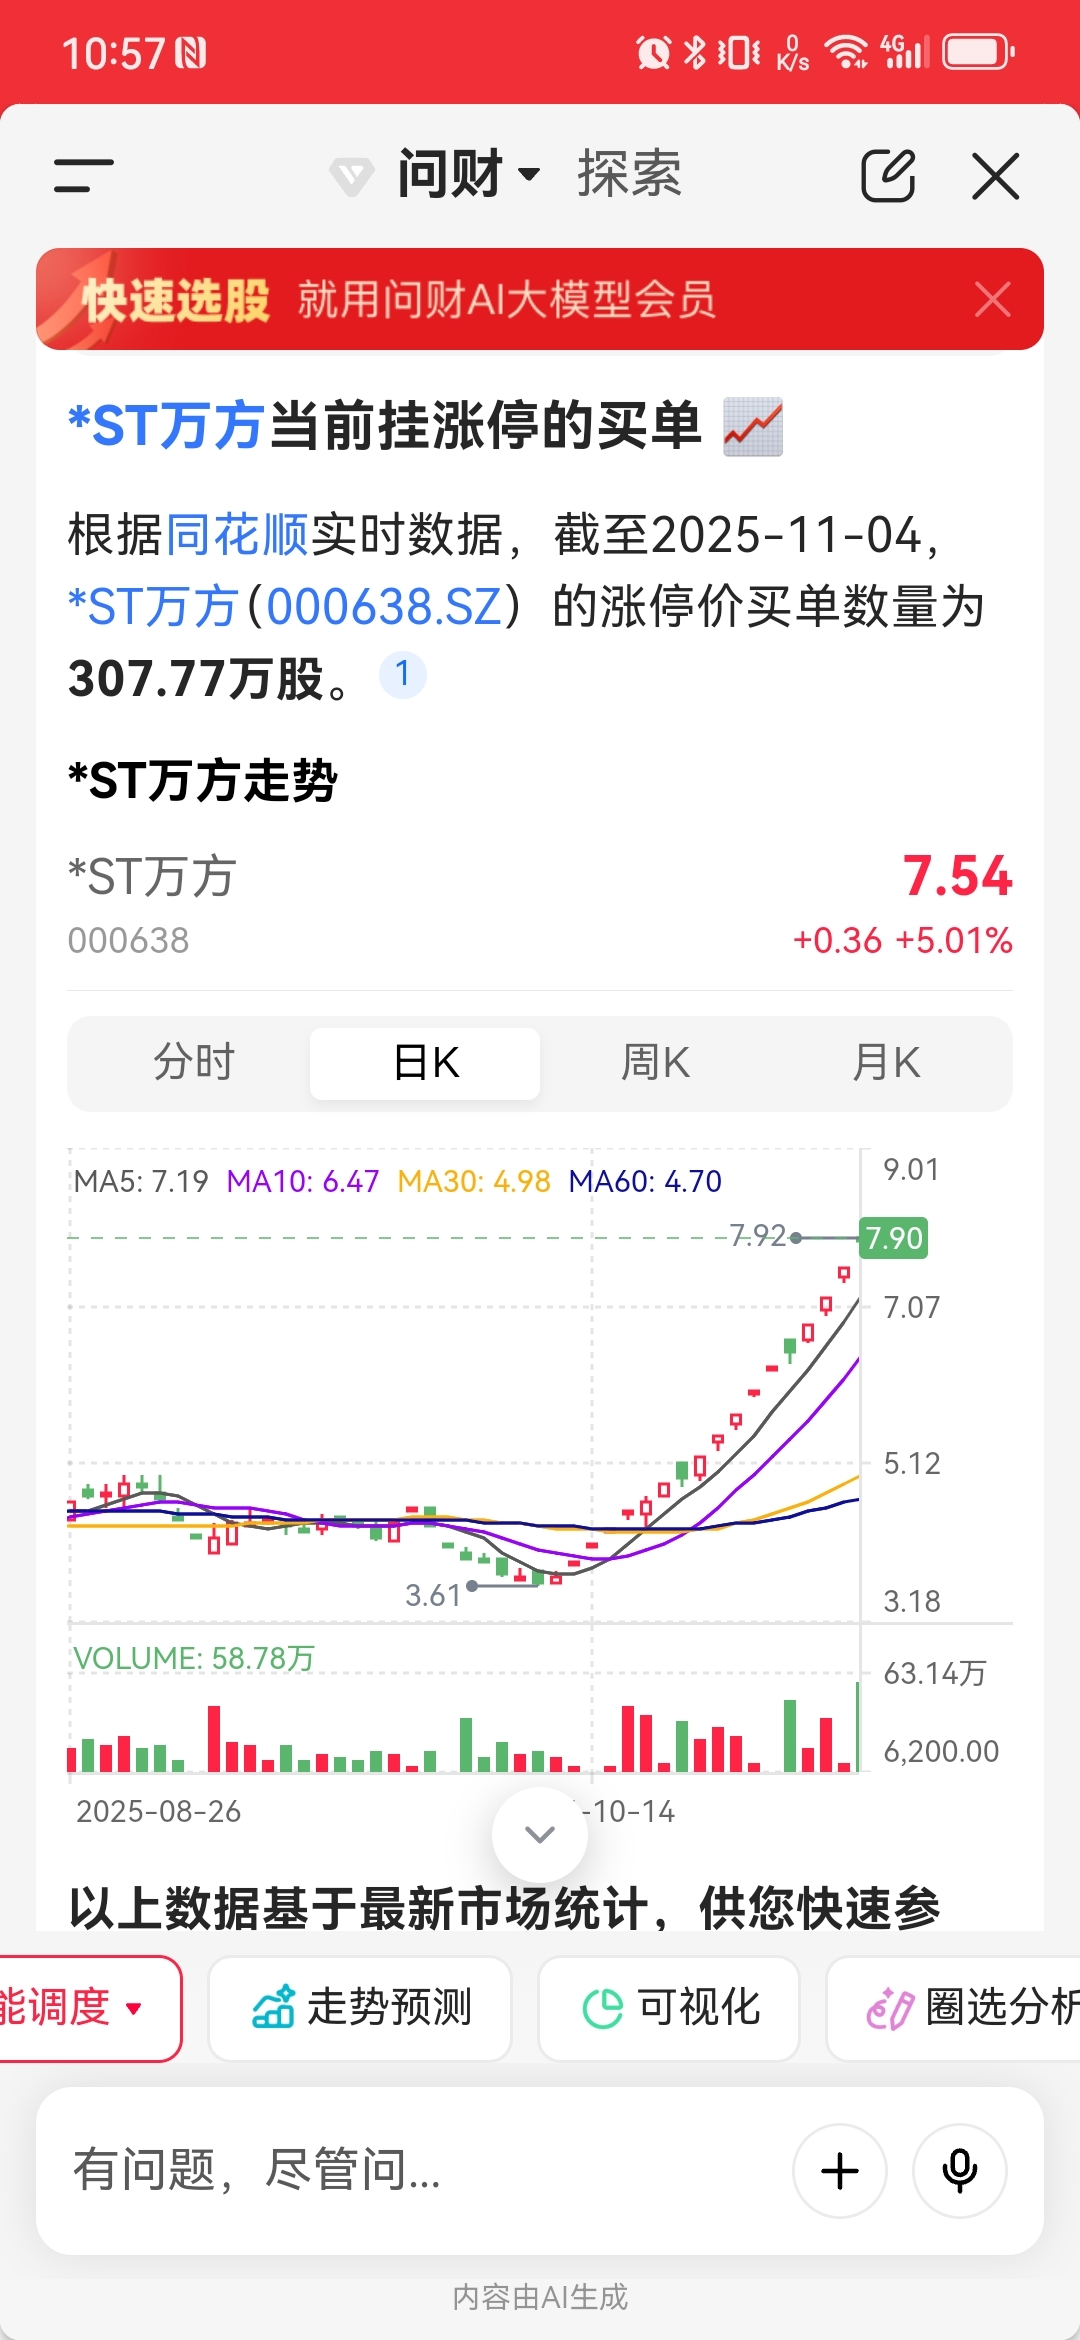1080x2340 pixels.
Task: Dismiss the red promo banner
Action: pyautogui.click(x=993, y=299)
